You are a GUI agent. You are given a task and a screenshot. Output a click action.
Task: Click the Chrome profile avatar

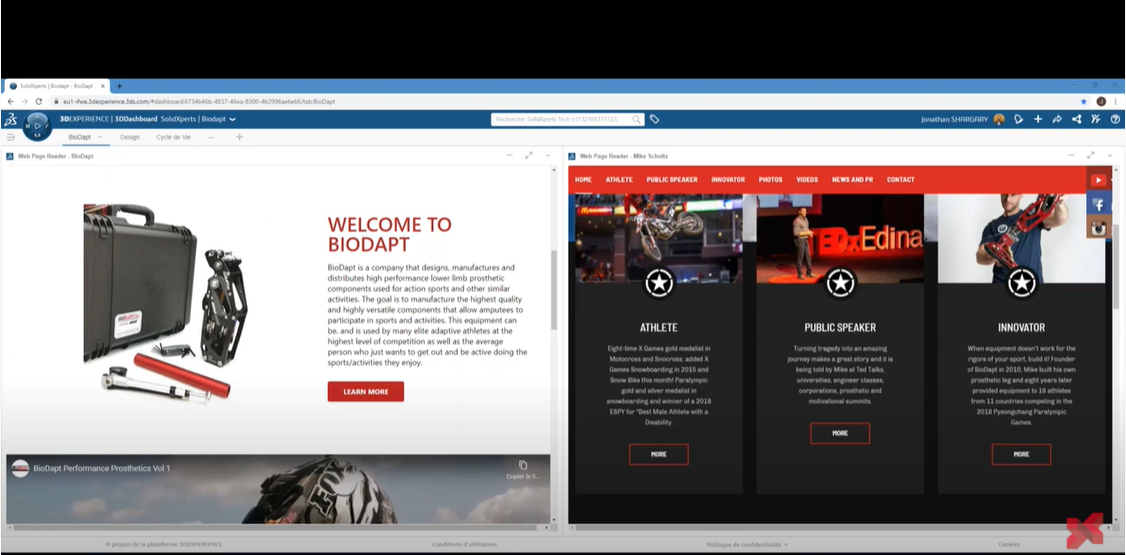pyautogui.click(x=1101, y=102)
